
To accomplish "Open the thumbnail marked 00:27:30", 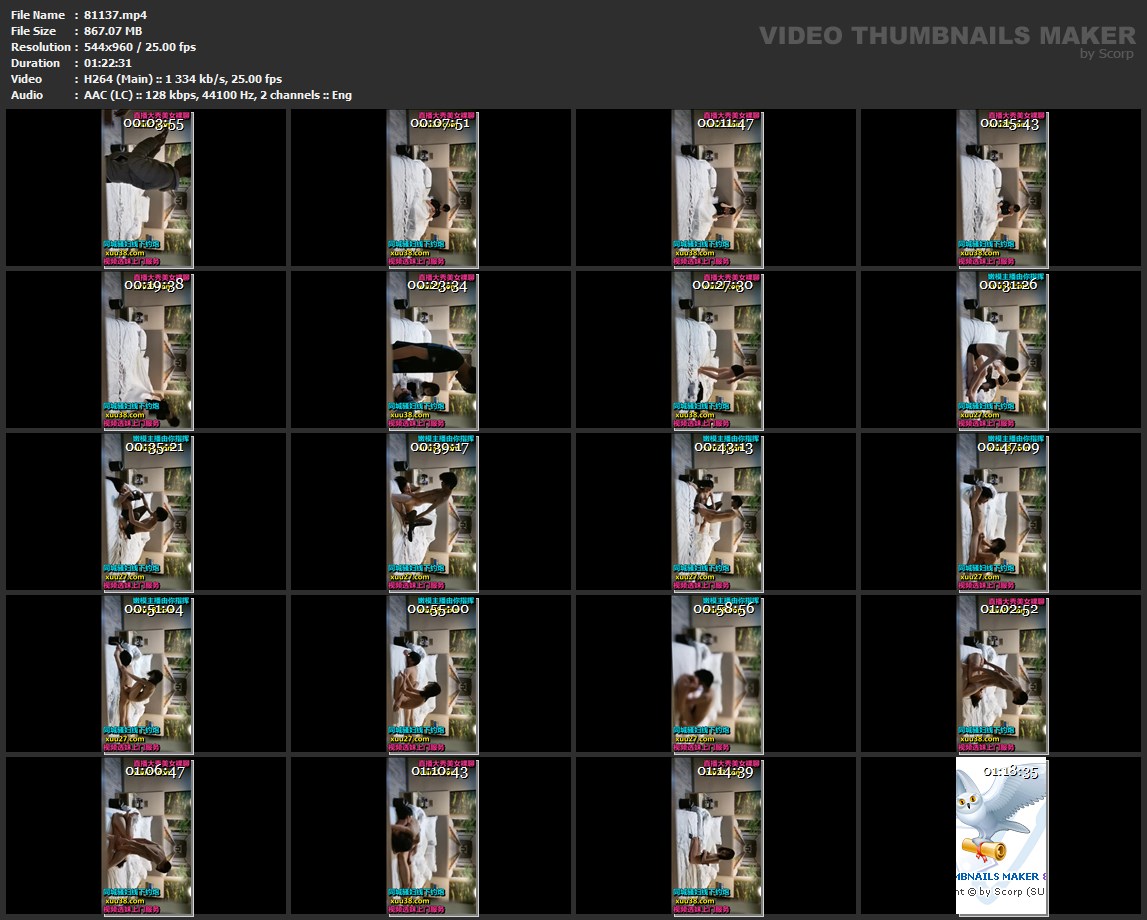I will 717,350.
